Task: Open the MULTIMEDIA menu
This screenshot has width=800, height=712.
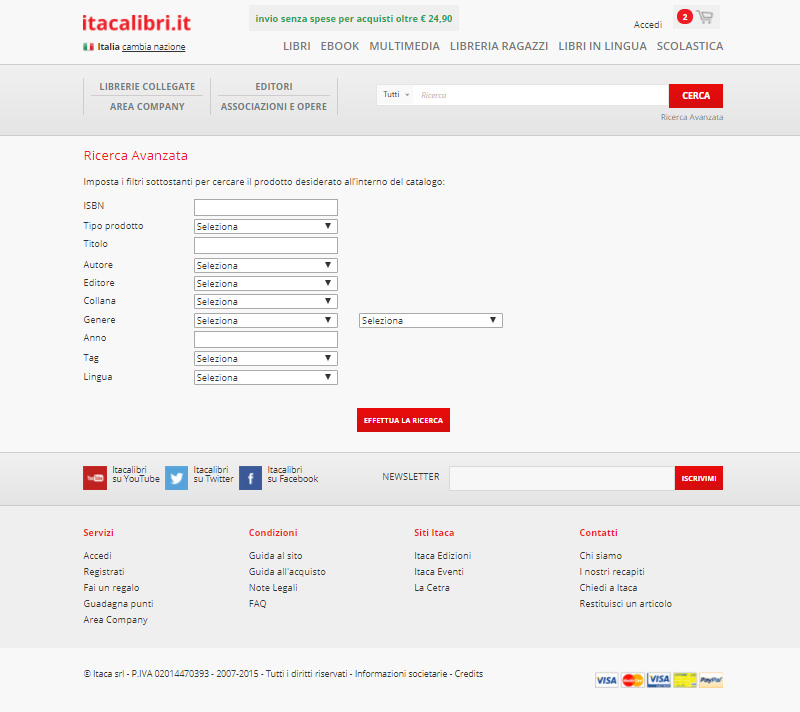Action: click(x=405, y=46)
